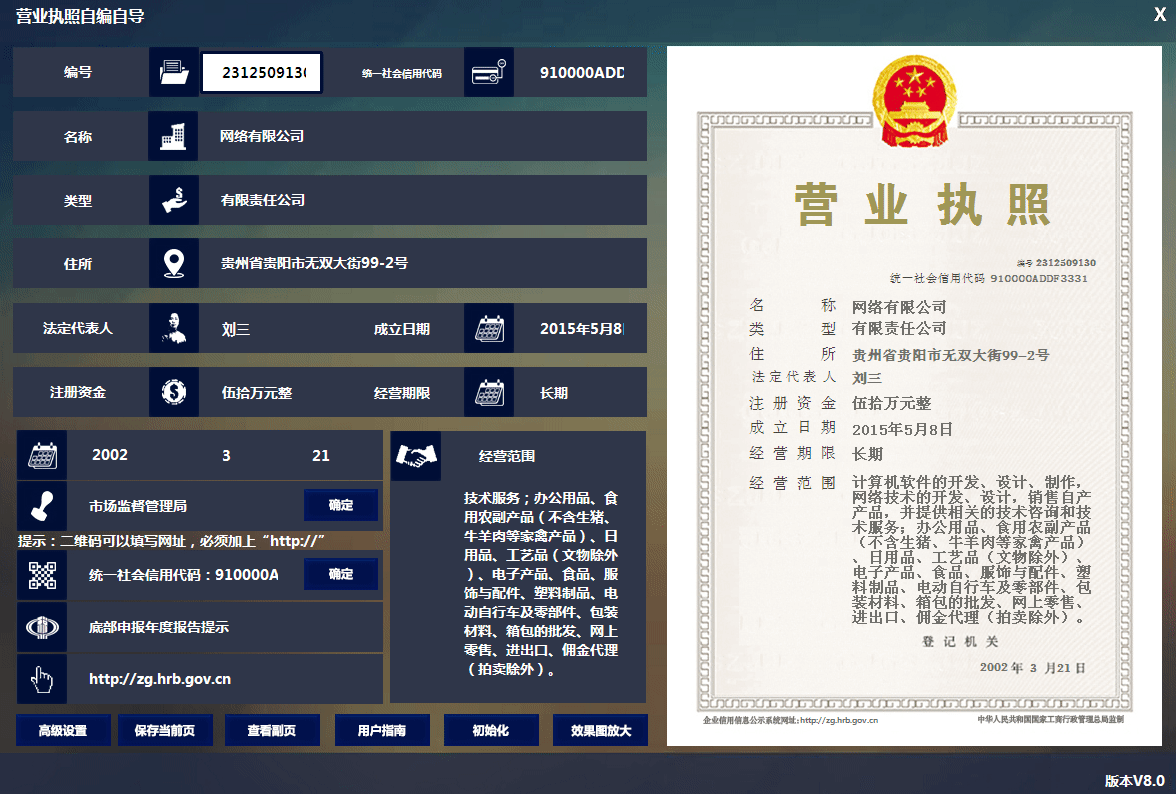
Task: Click the pointing hand icon next to the URL
Action: tap(41, 678)
